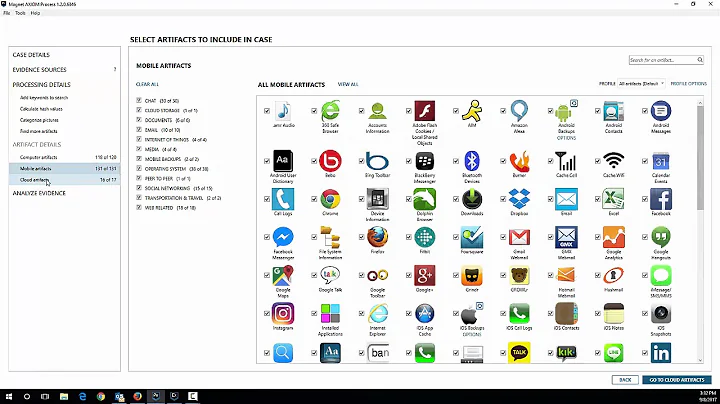
Task: Toggle the Android Contacts artifact checkbox
Action: click(x=597, y=111)
